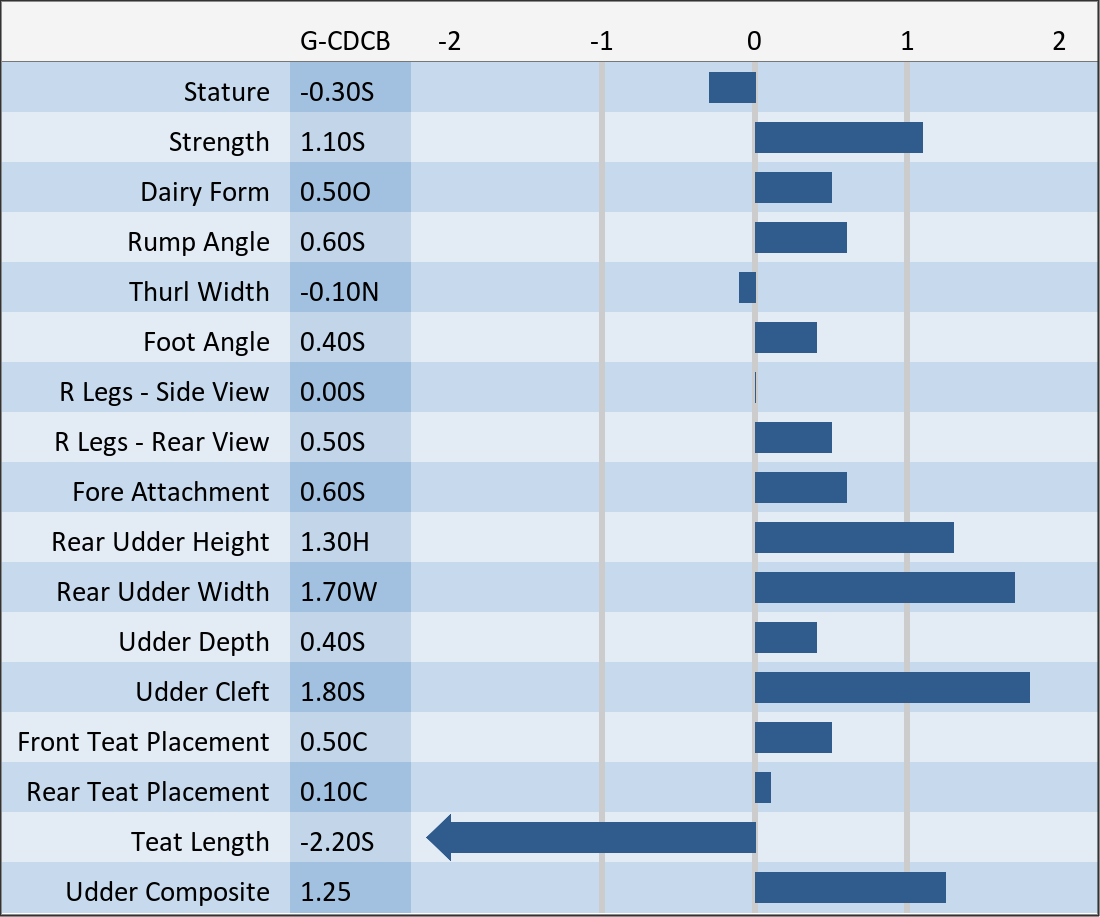The width and height of the screenshot is (1100, 917).
Task: Select the Fore Attachment label
Action: click(171, 492)
